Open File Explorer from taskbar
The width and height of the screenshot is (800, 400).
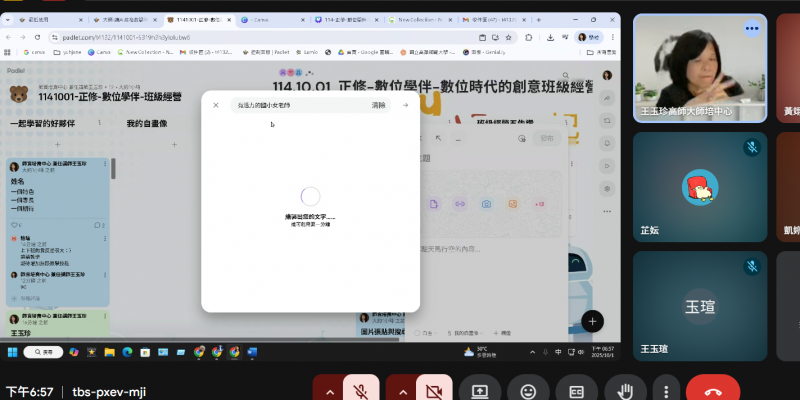pos(109,352)
